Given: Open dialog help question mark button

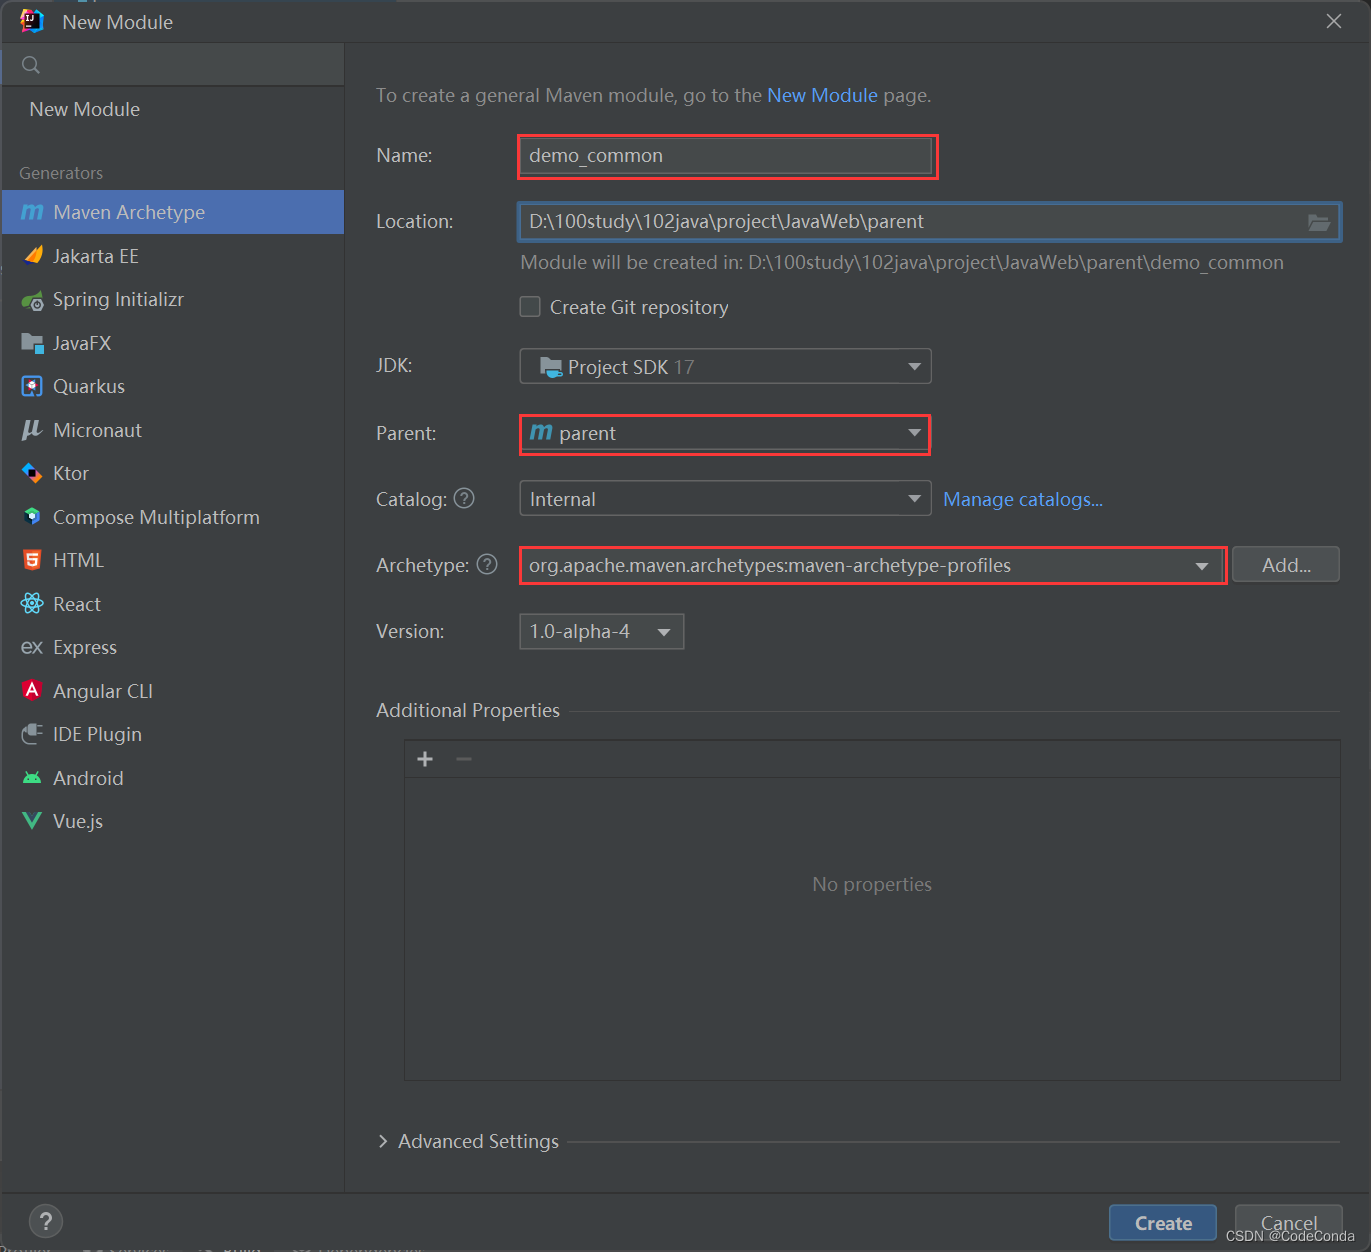Looking at the screenshot, I should 46,1221.
